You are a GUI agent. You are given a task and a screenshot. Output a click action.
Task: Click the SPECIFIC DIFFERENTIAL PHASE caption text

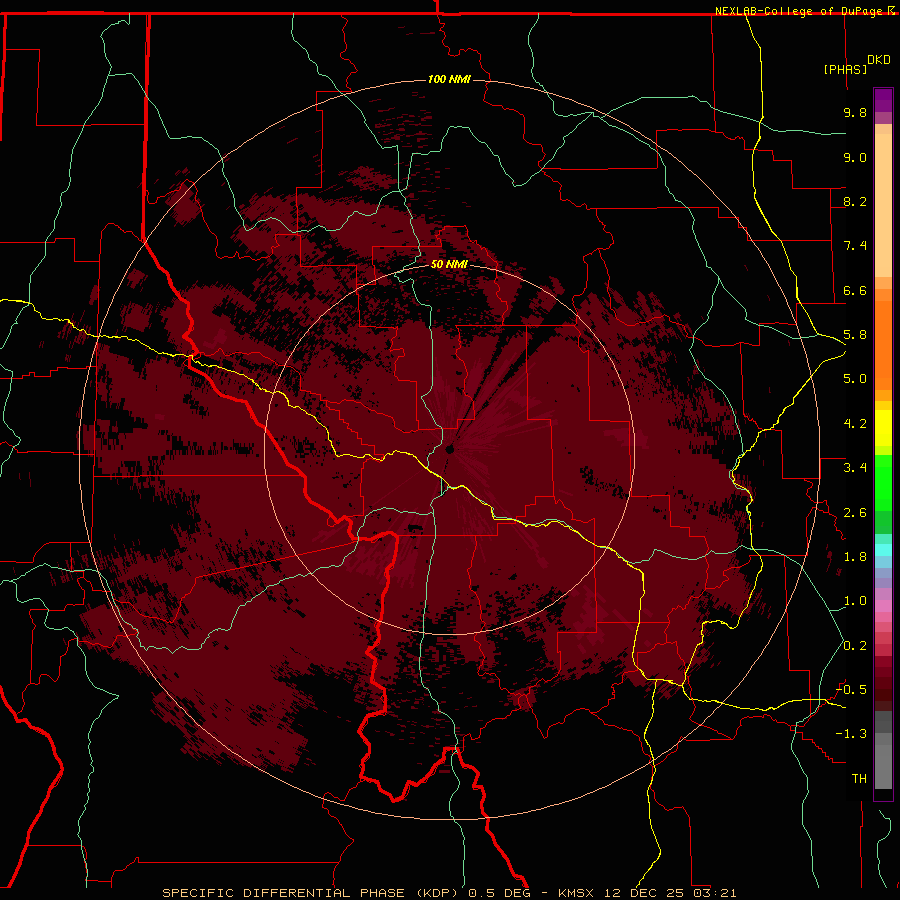pyautogui.click(x=283, y=893)
